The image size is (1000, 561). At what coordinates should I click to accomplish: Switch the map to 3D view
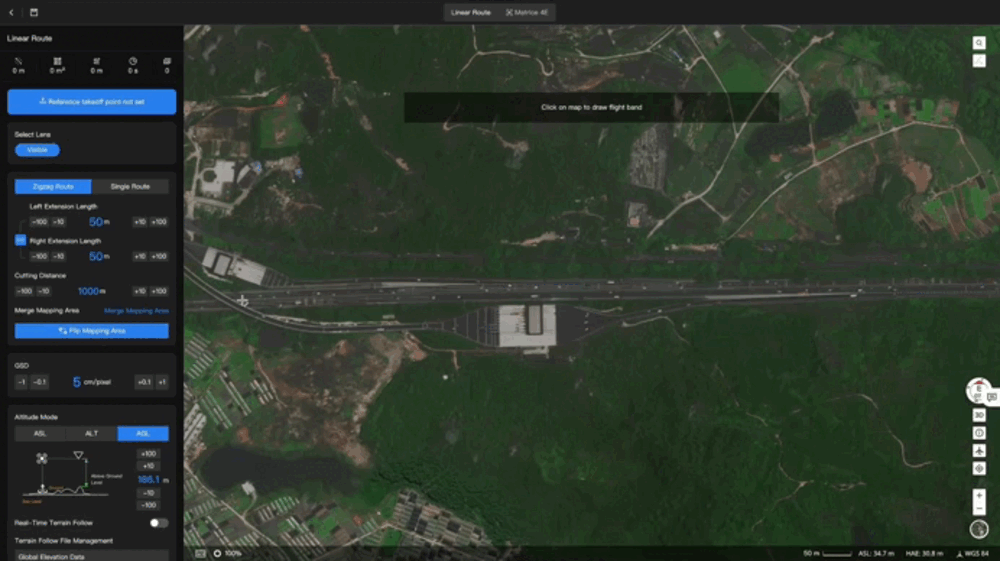tap(979, 415)
